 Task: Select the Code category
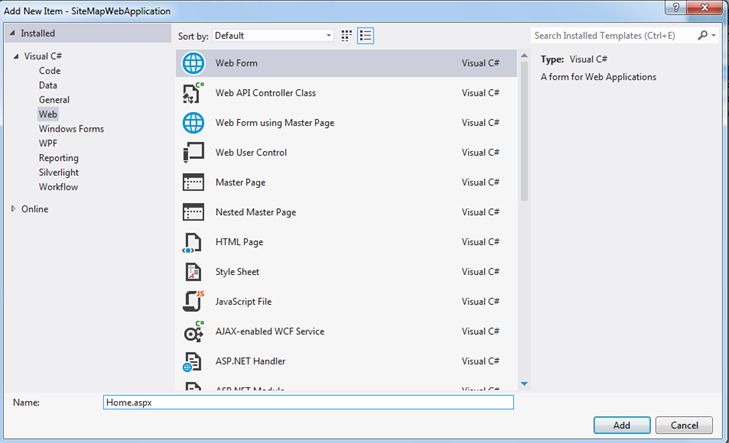pos(49,71)
